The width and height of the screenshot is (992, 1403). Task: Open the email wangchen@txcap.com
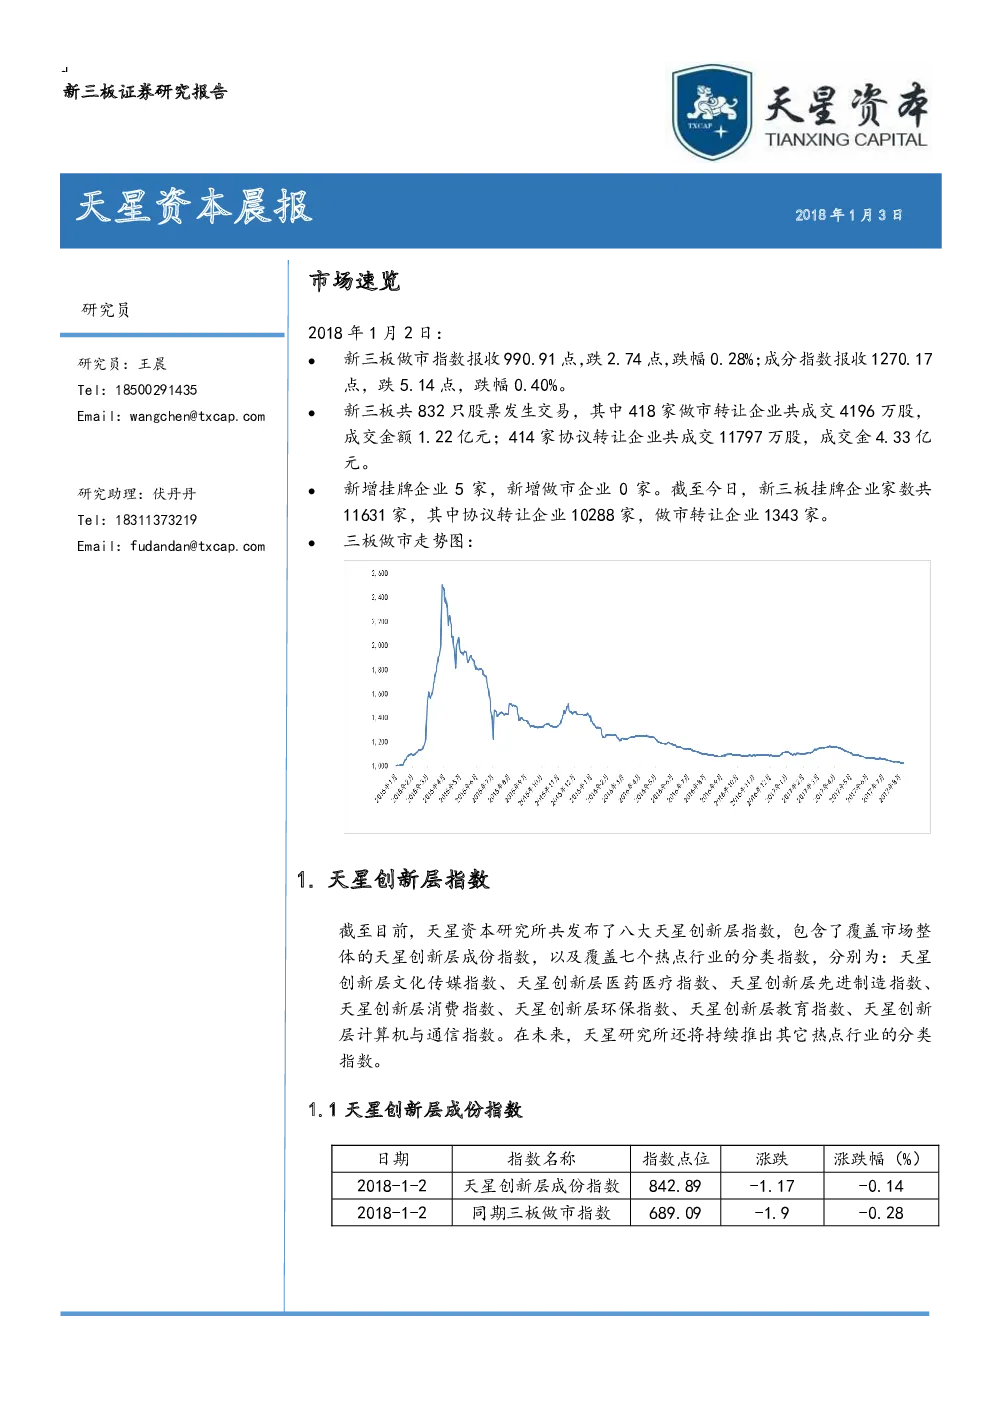pos(197,417)
